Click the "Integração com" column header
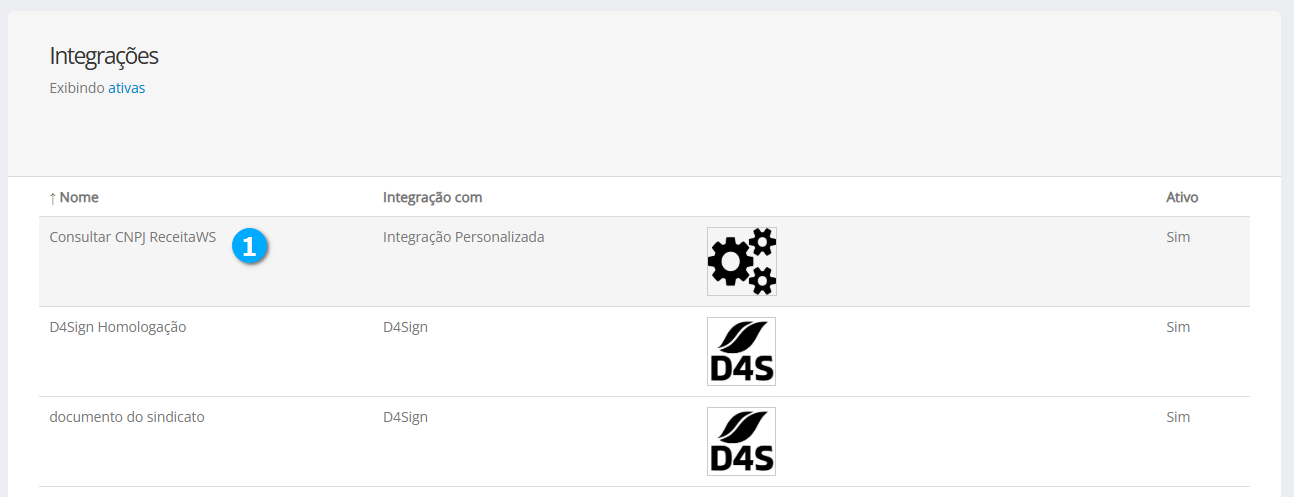 [432, 197]
